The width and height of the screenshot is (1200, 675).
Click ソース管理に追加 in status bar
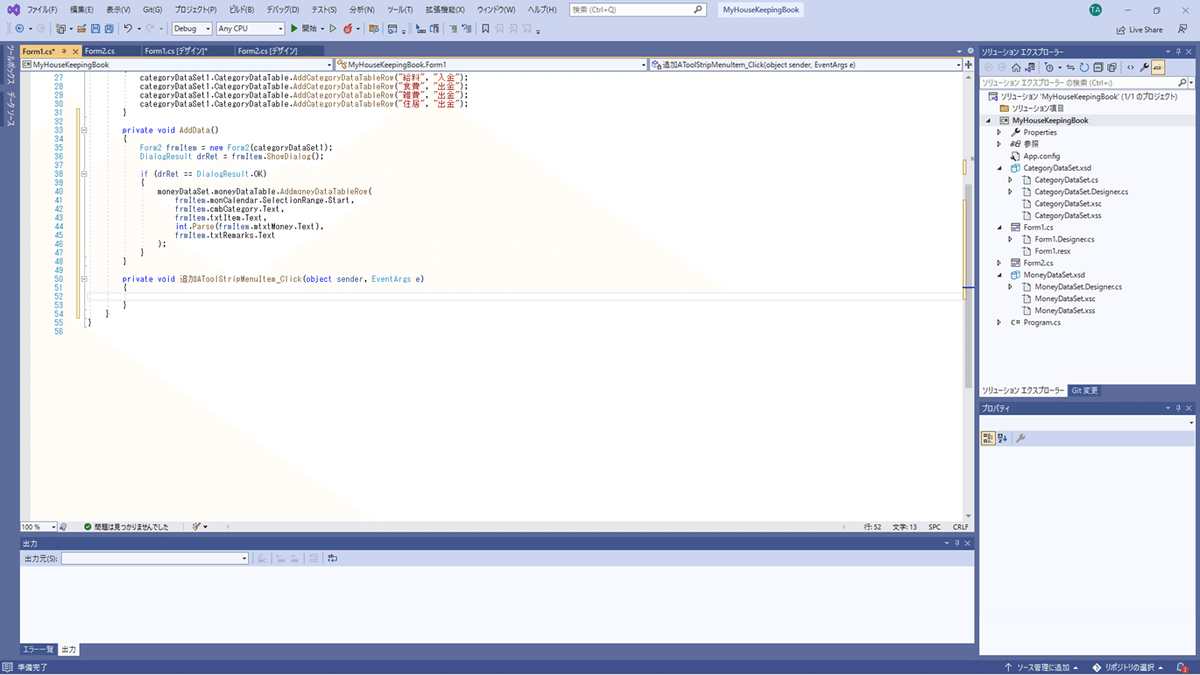pos(1043,667)
